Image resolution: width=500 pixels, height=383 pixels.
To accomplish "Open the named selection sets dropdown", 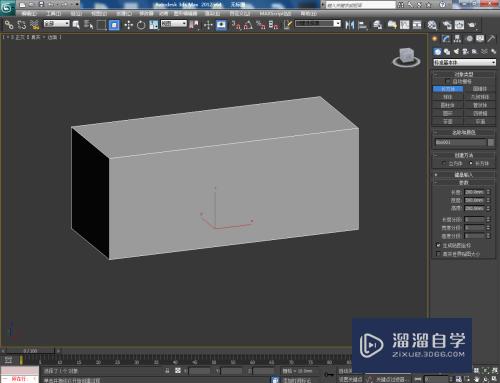I will (x=318, y=24).
